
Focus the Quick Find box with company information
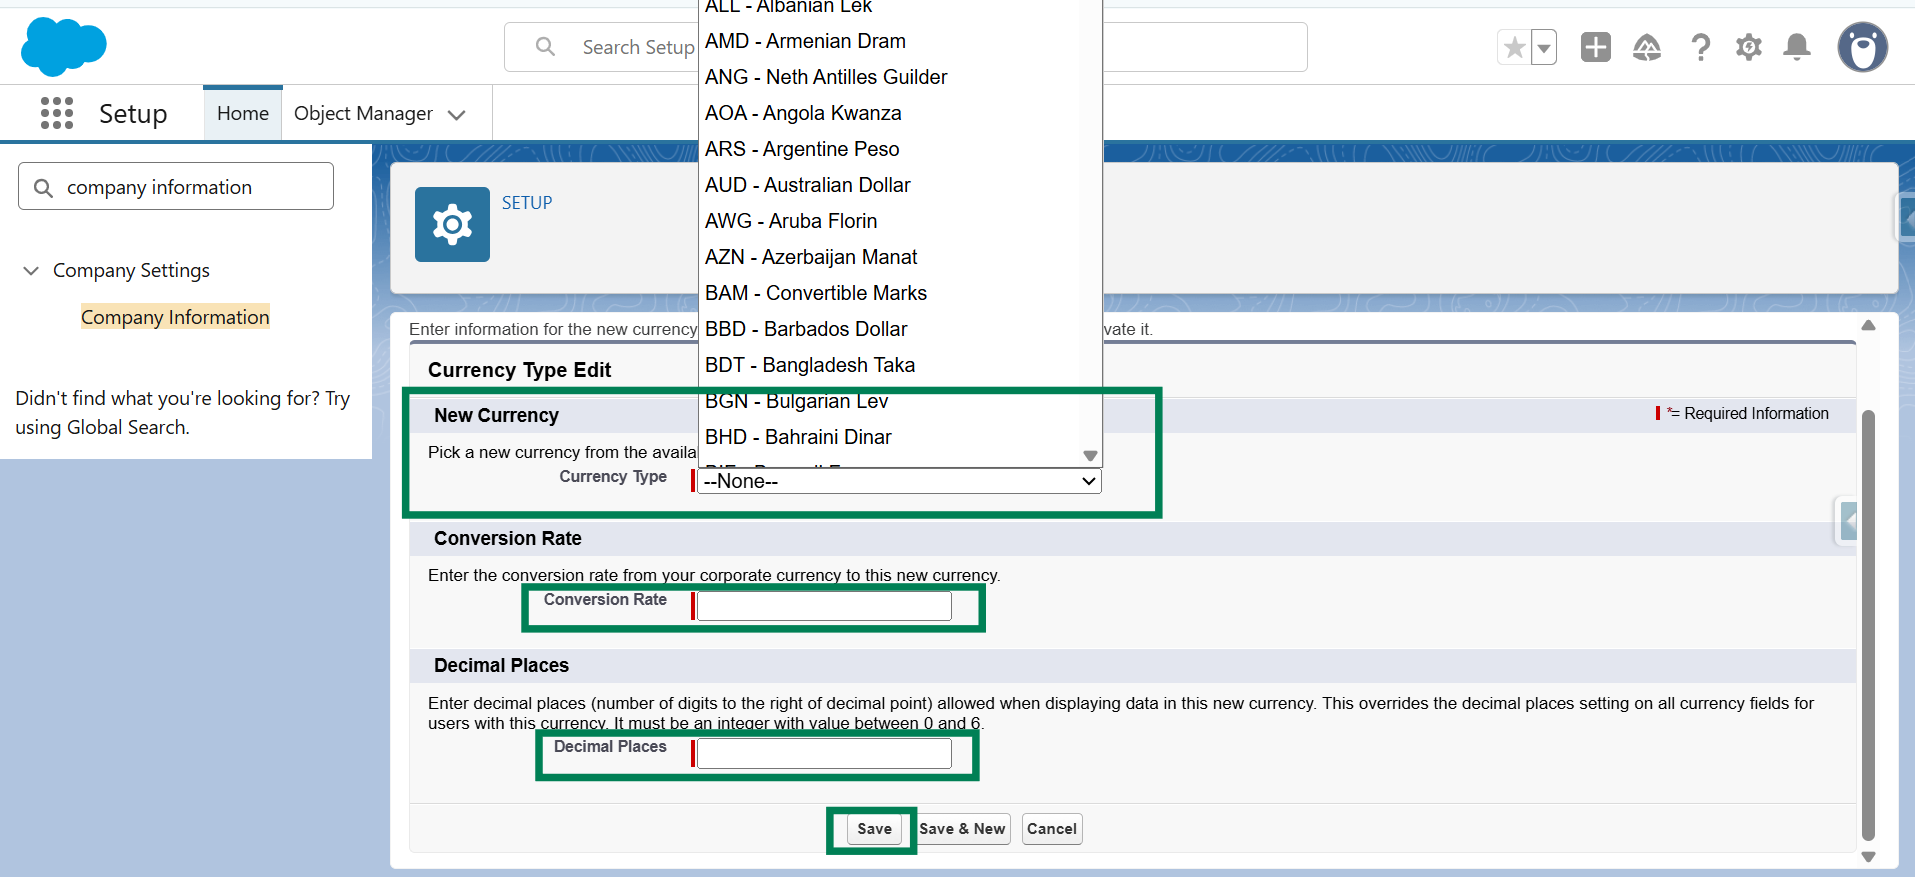click(x=176, y=187)
